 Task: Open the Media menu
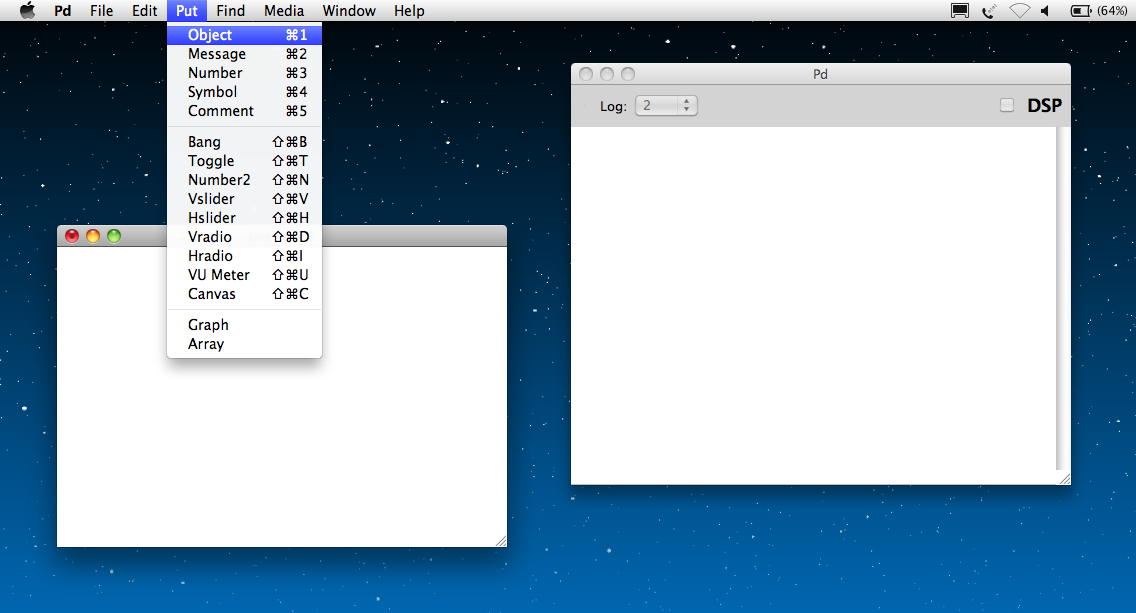pos(284,11)
